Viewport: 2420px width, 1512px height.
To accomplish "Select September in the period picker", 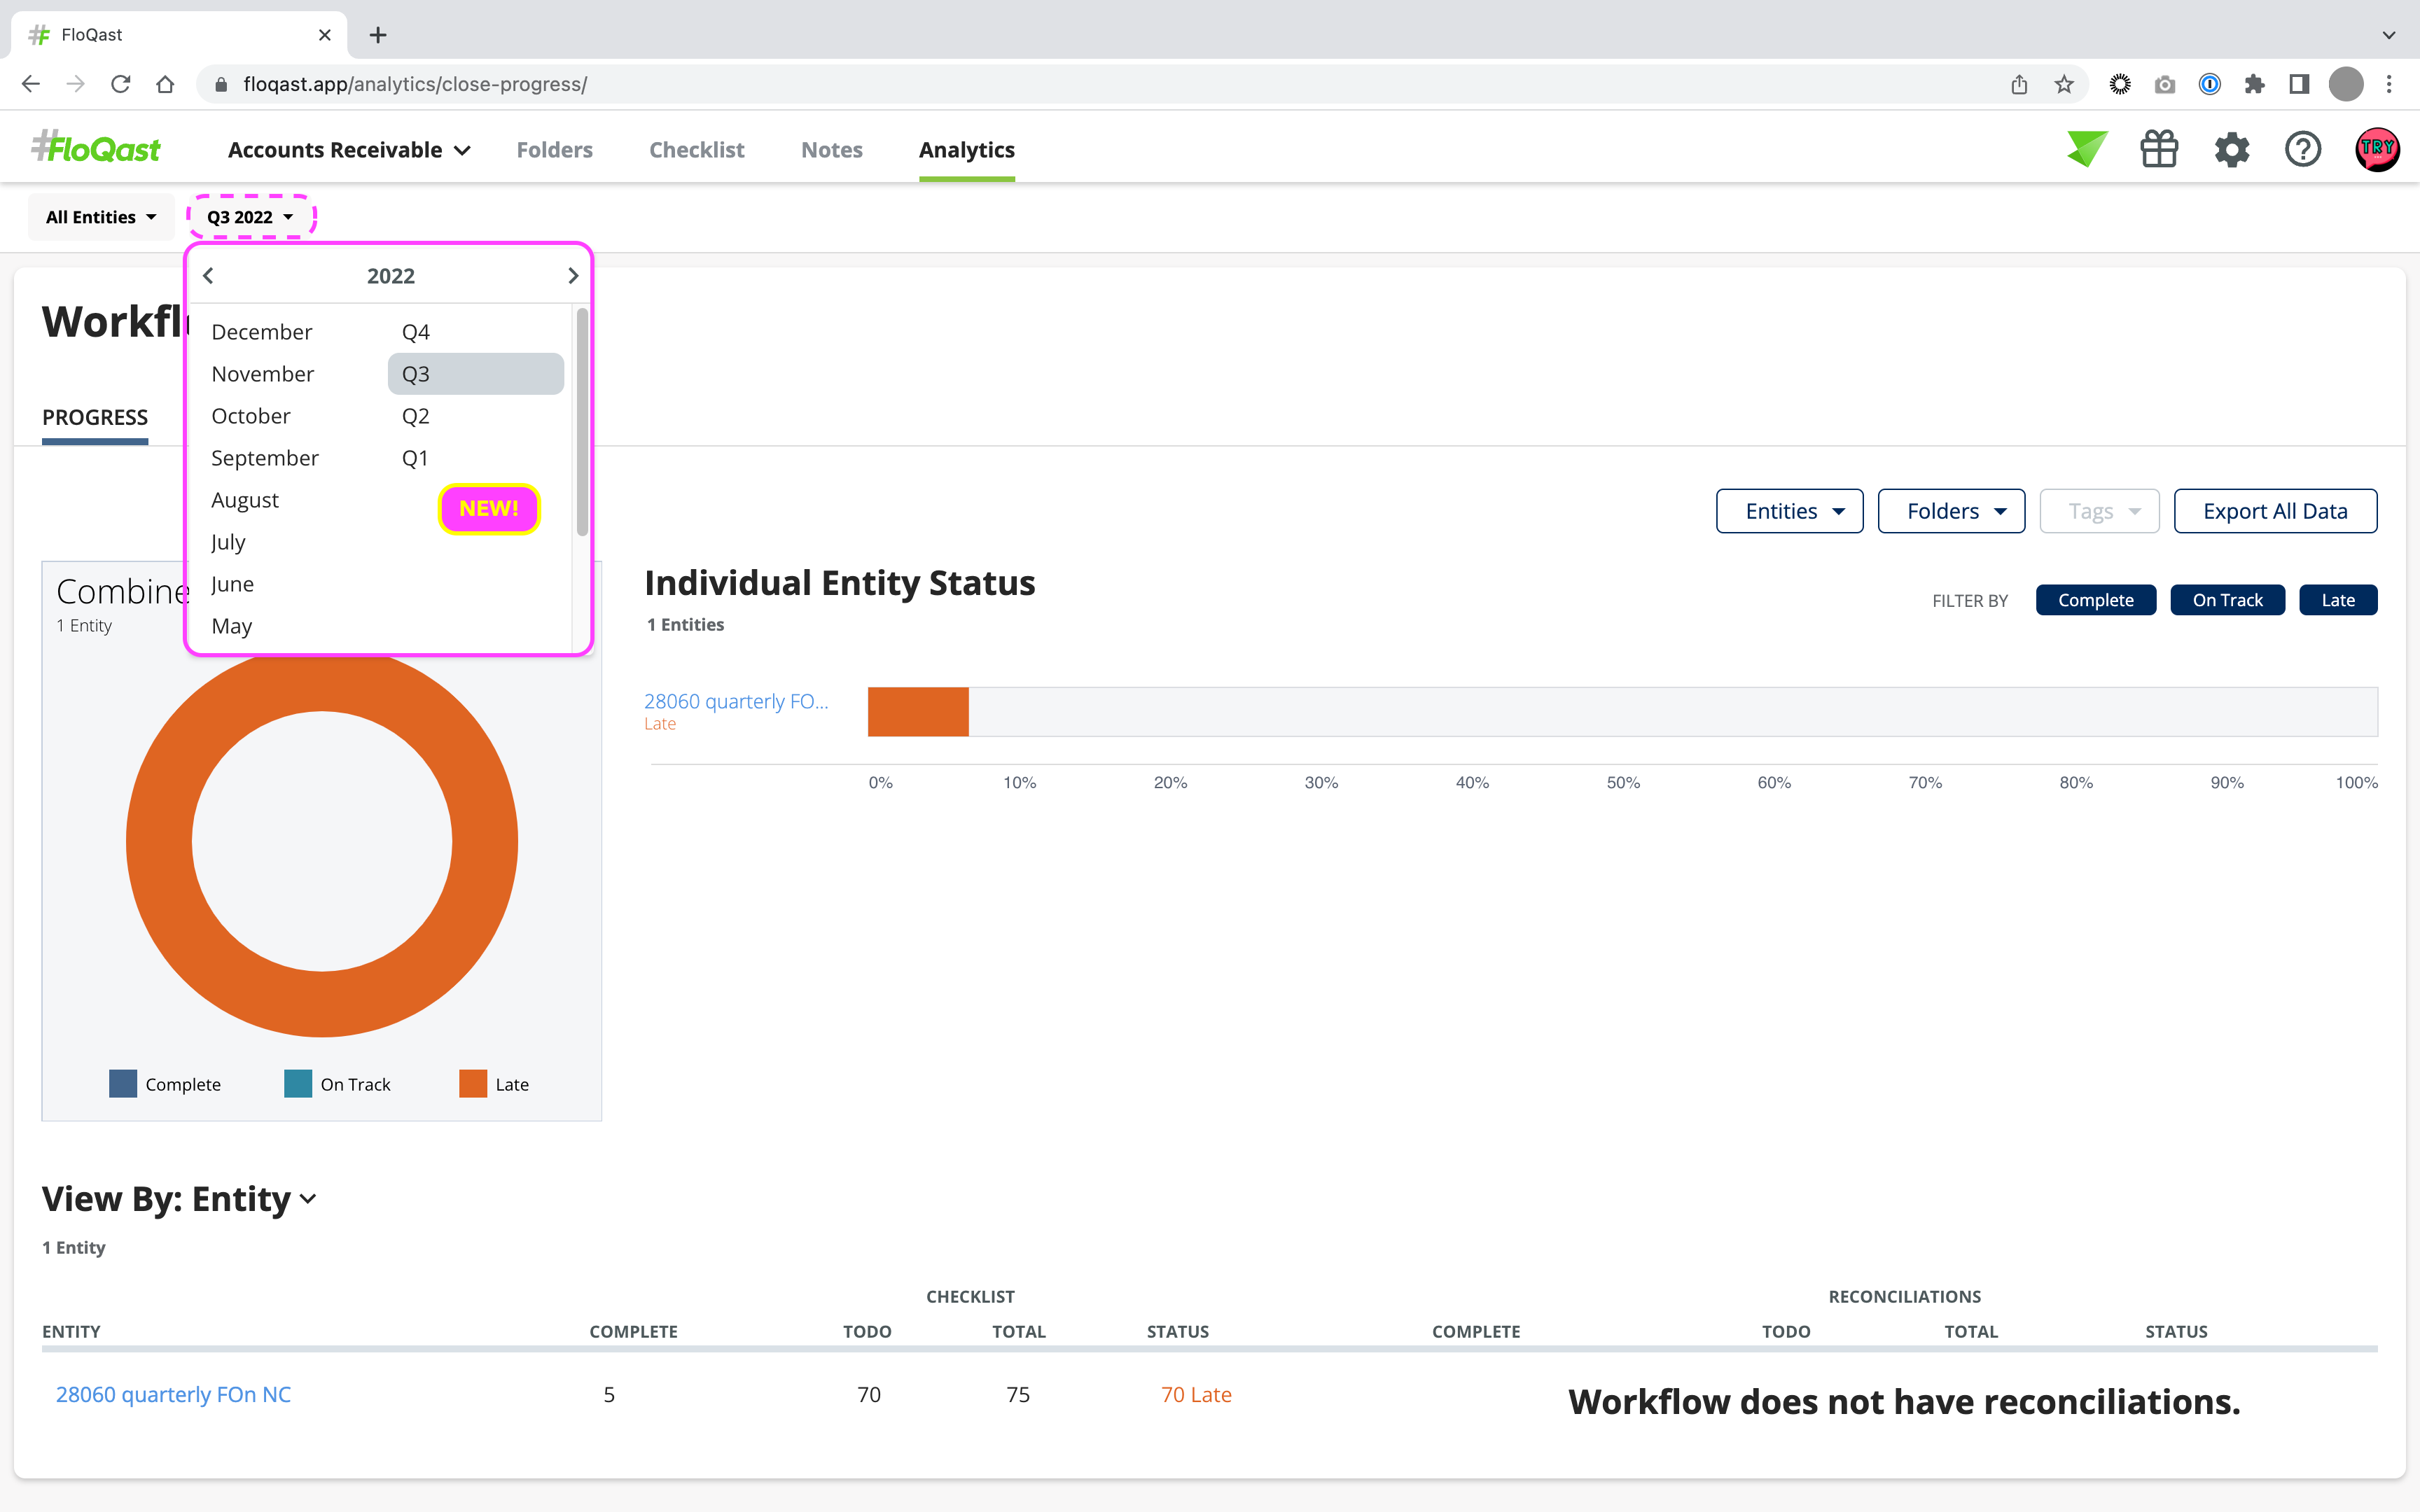I will pos(265,457).
